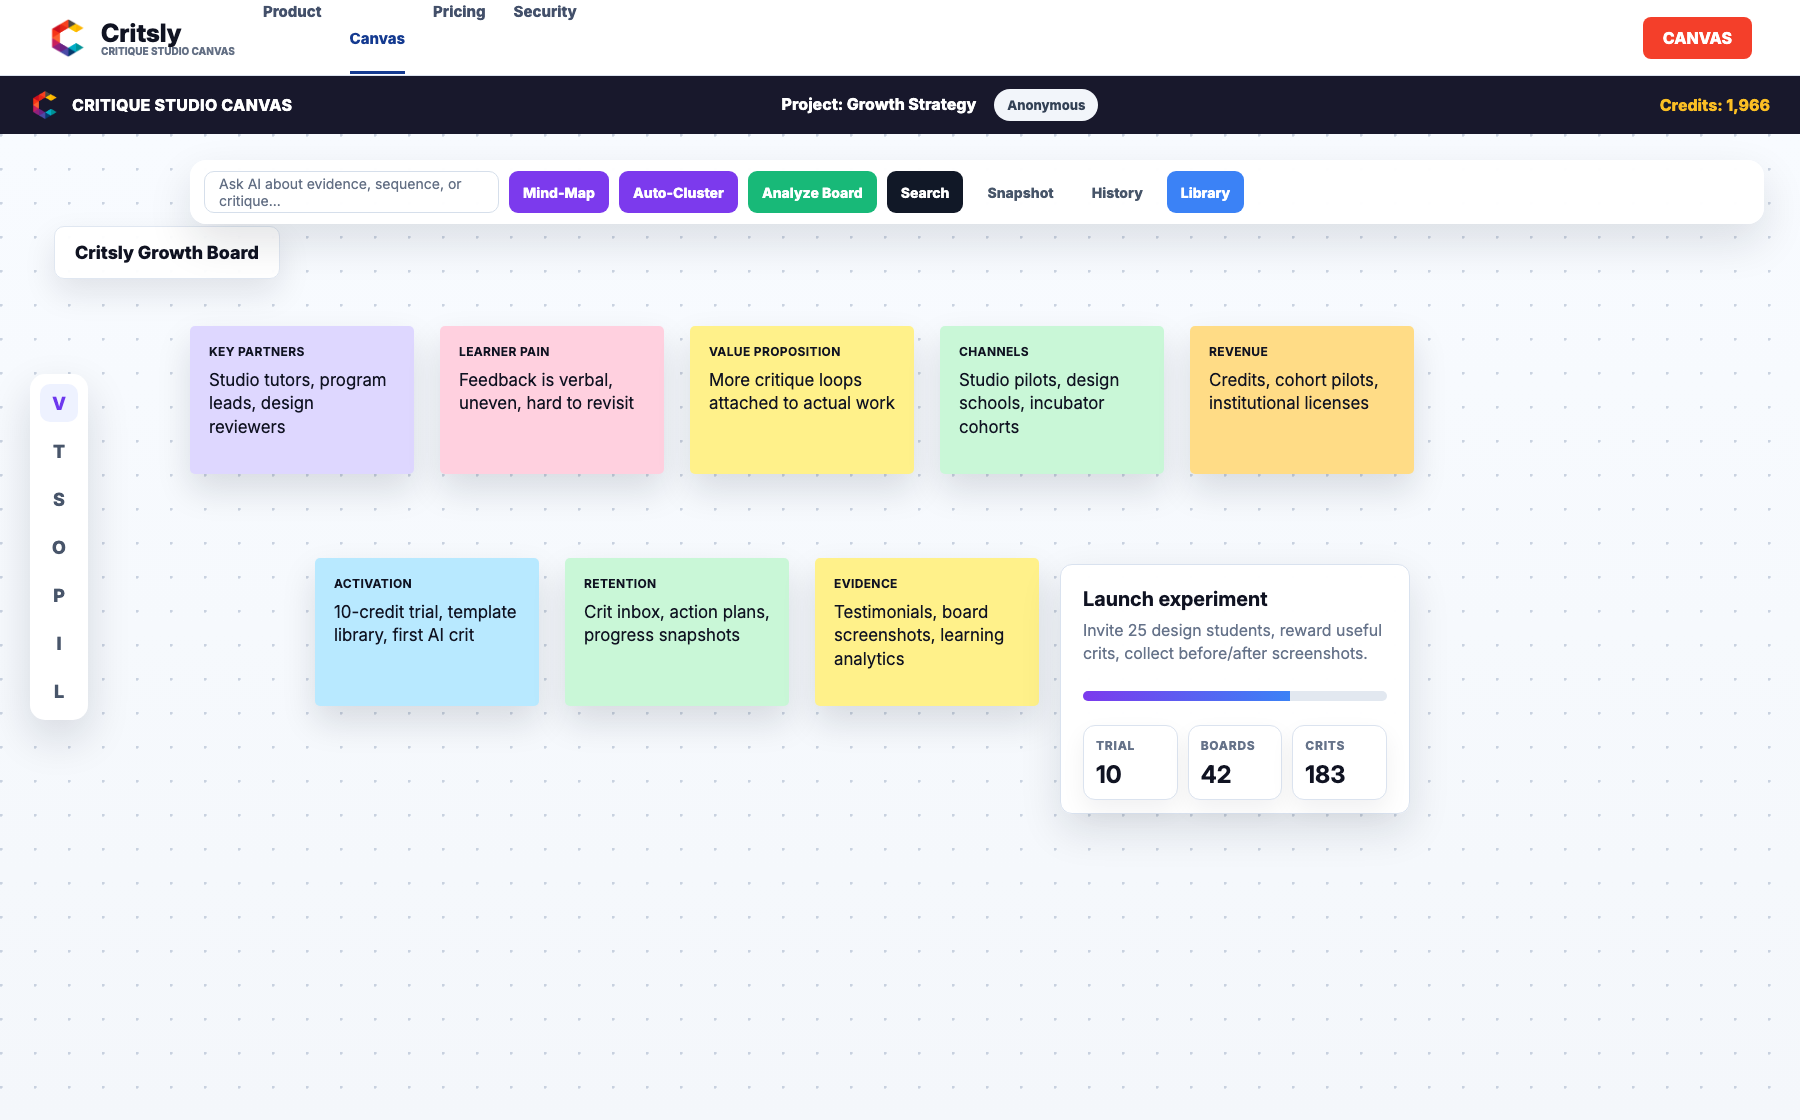The width and height of the screenshot is (1800, 1120).
Task: Select the Retention sticky note
Action: (x=677, y=632)
